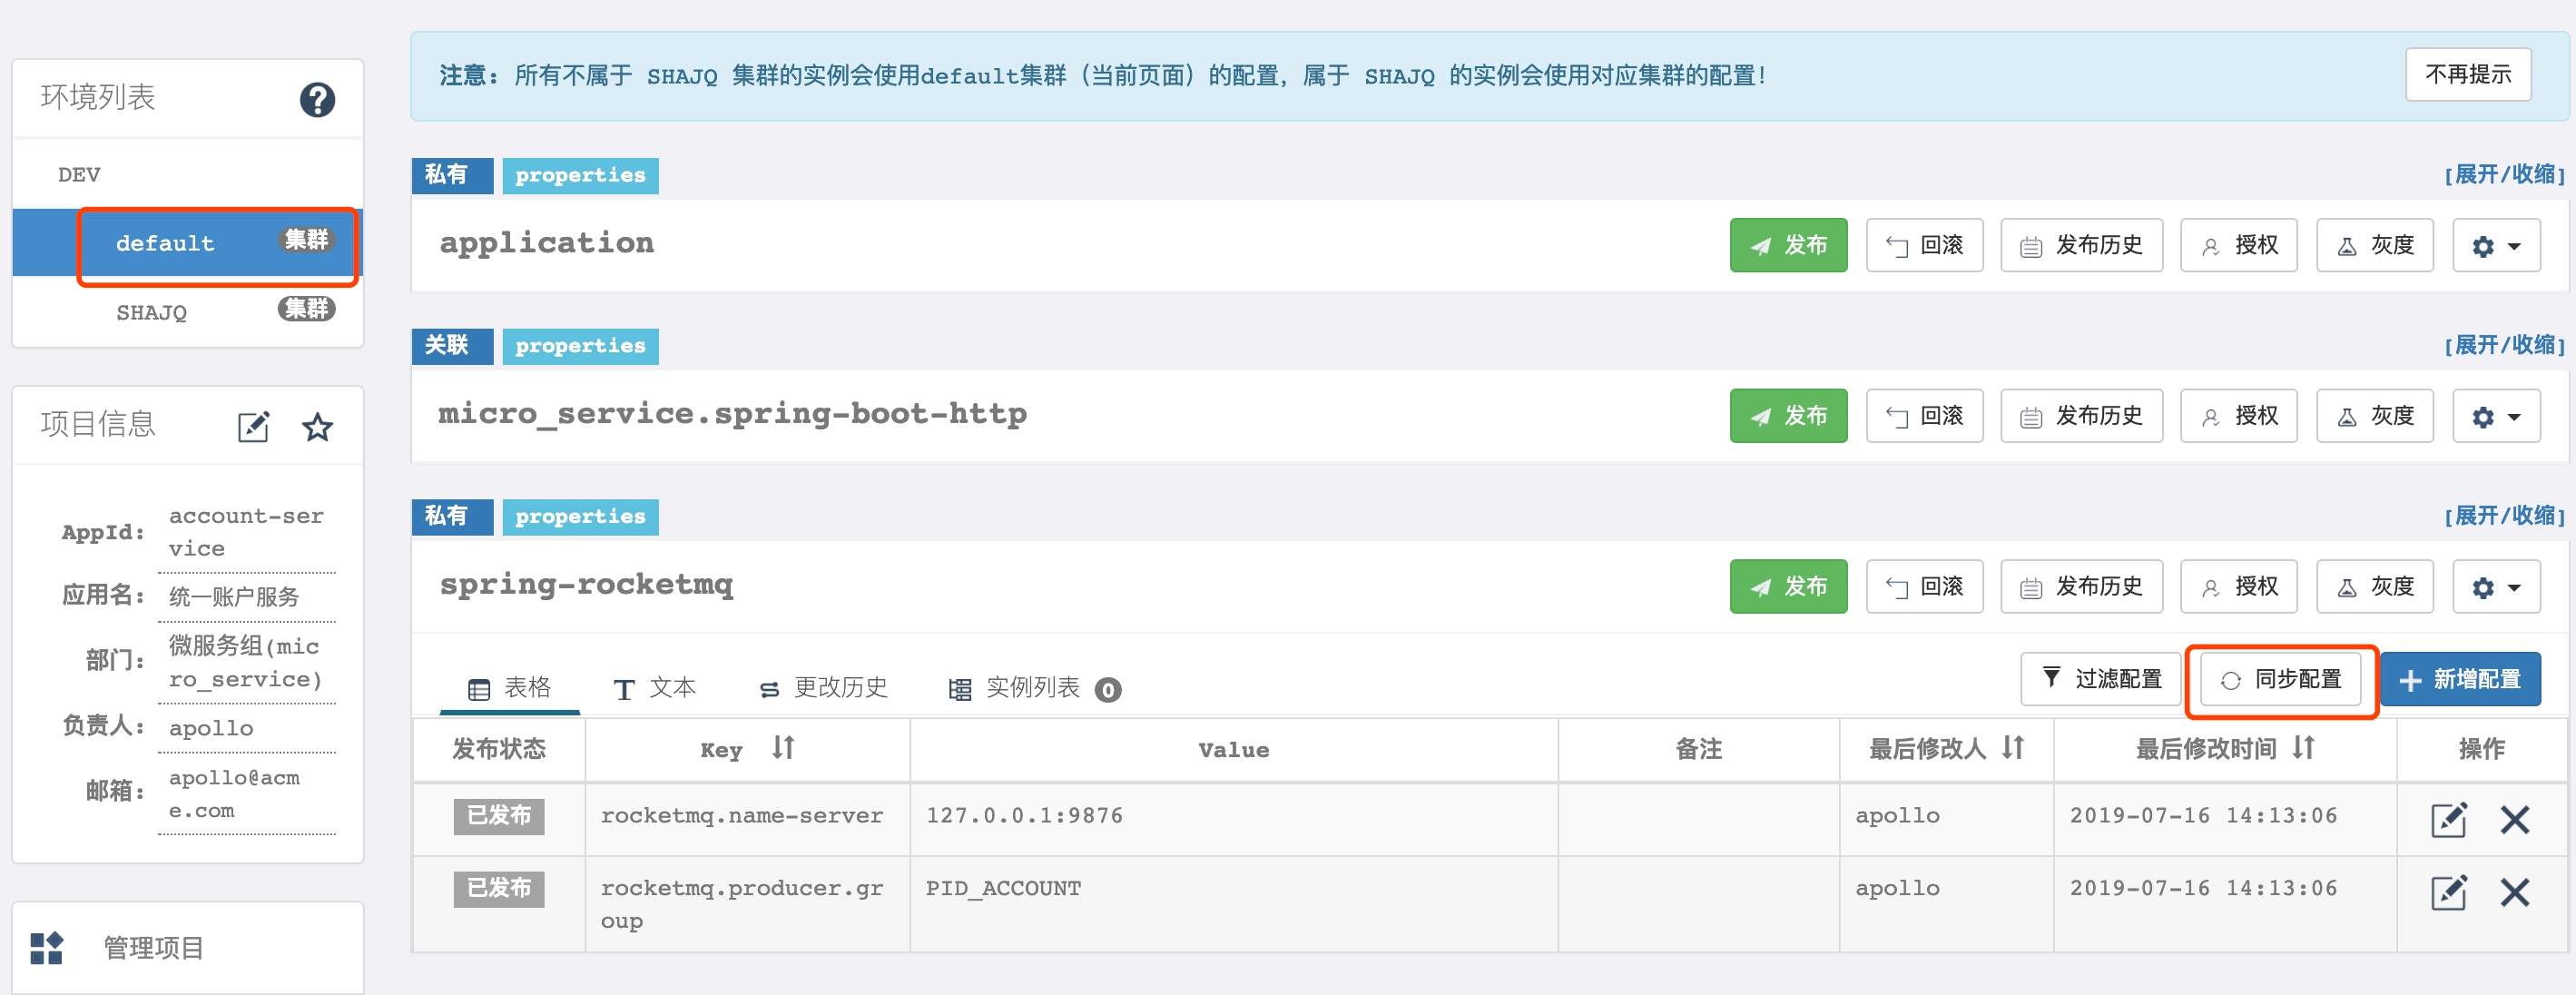2576x995 pixels.
Task: Click 同步配置 sync button
Action: click(x=2280, y=679)
